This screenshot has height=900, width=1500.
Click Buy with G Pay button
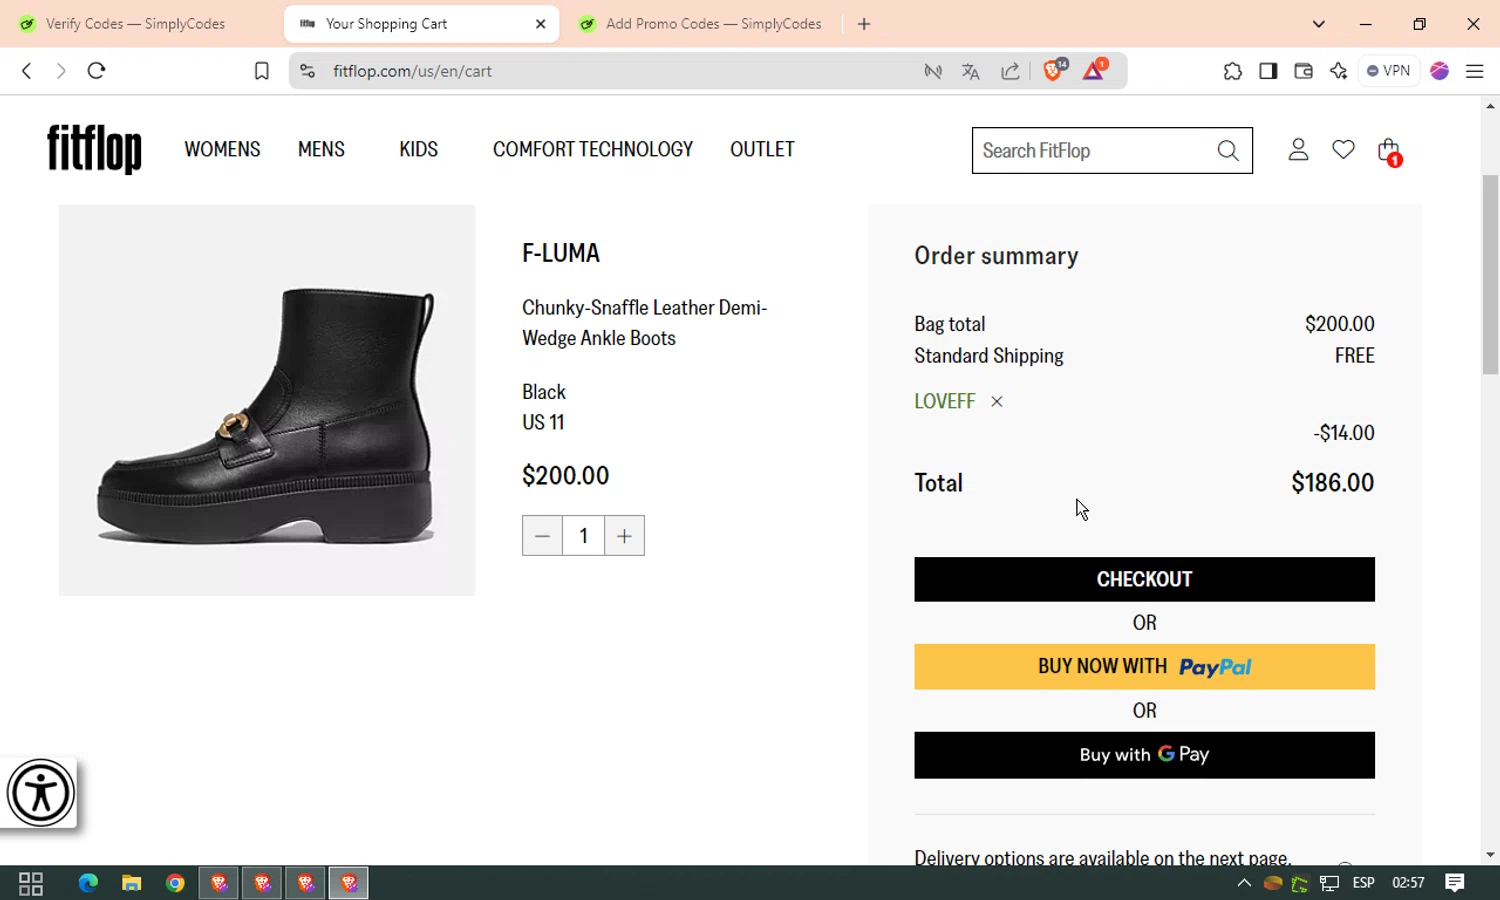1144,755
